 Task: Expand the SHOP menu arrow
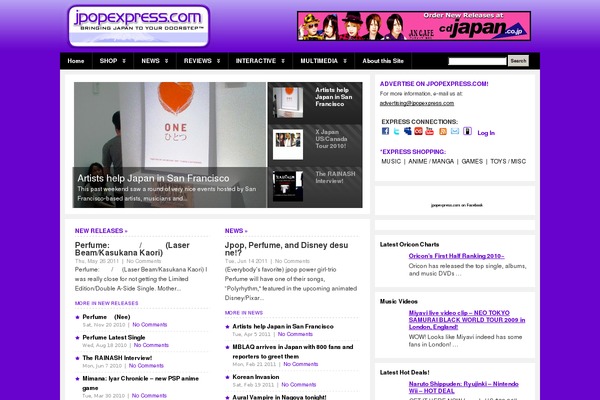(124, 61)
